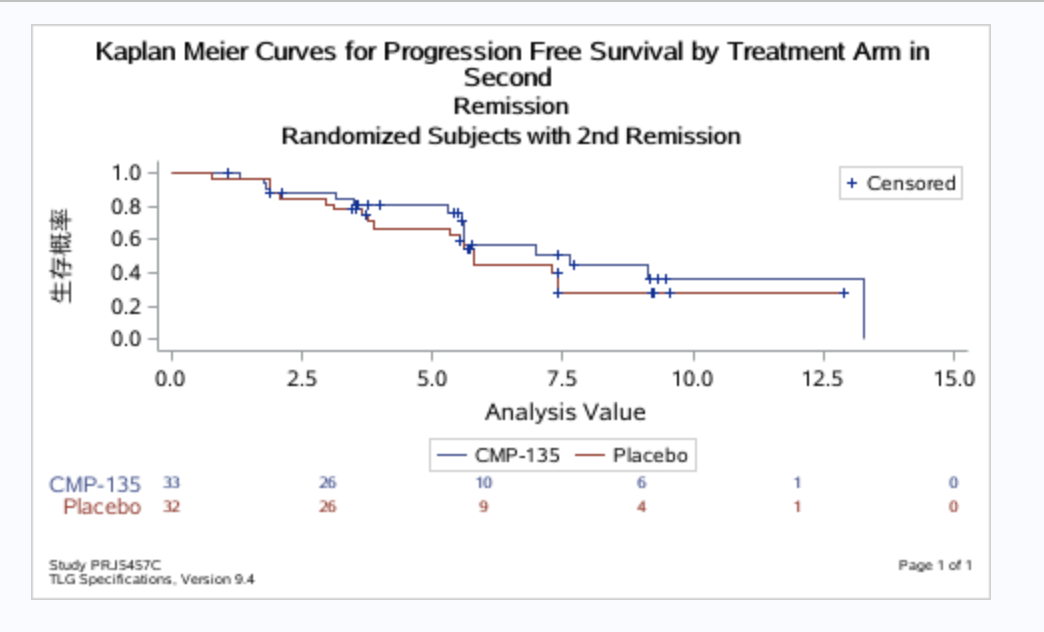Click the first censored marker near the top of the CMP-135 curve
This screenshot has width=1044, height=632.
pos(228,173)
